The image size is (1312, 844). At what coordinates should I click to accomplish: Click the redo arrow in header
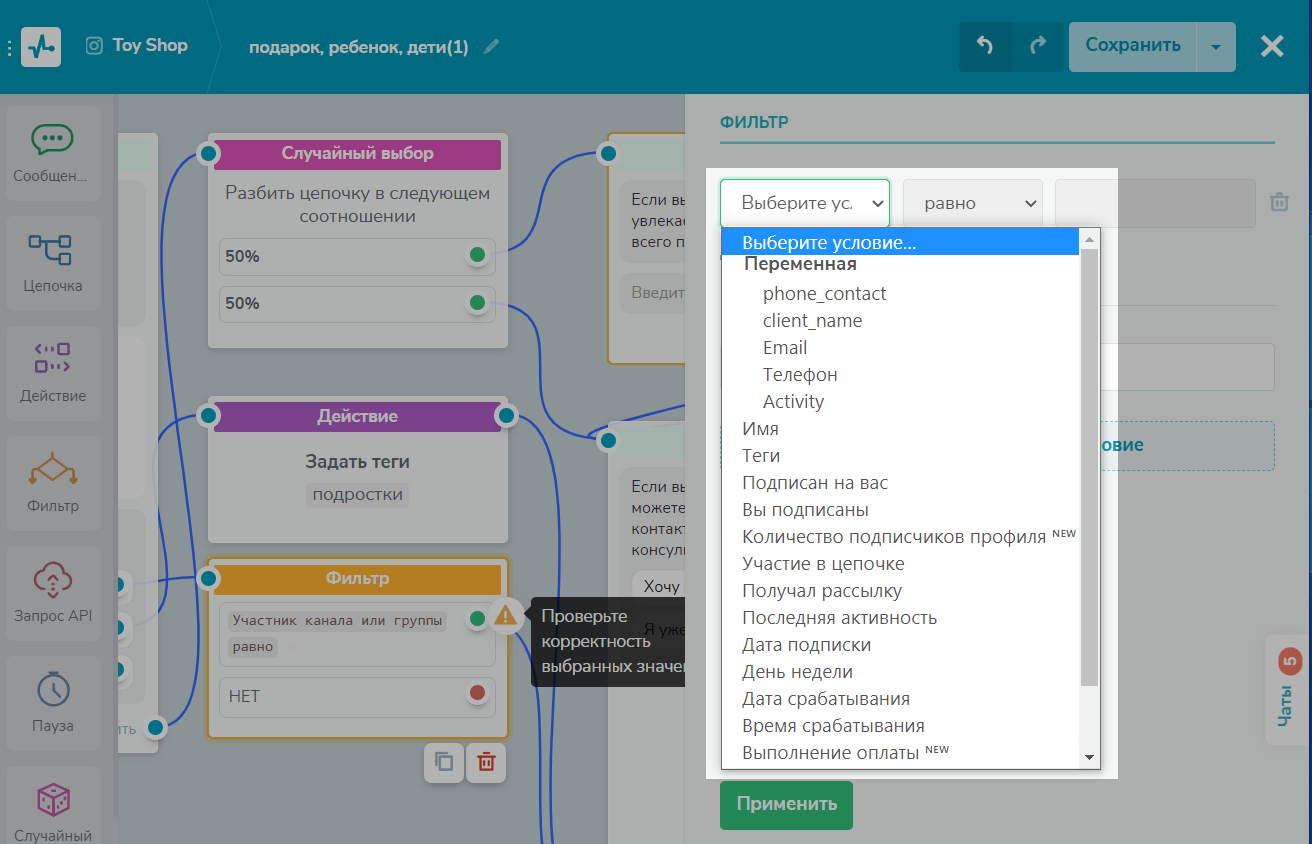coord(1038,46)
